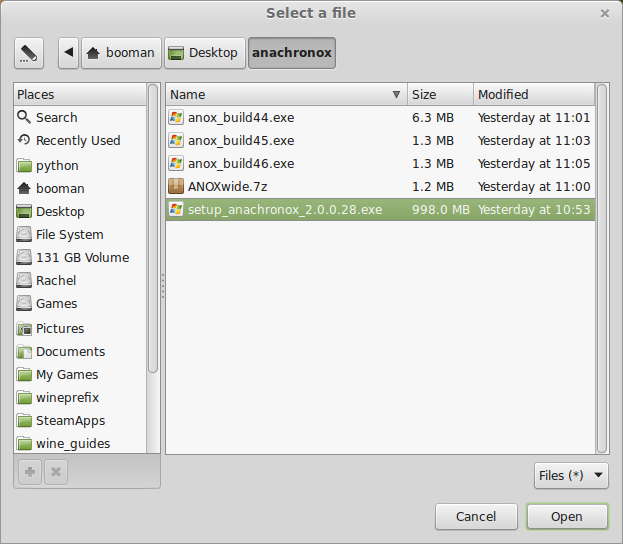Select anox_build46.exe file

point(380,164)
